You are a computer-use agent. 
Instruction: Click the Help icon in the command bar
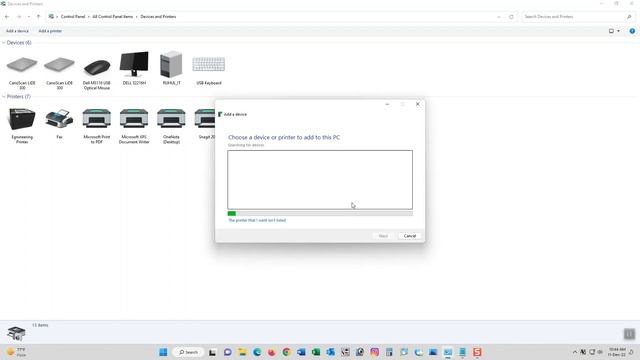tap(632, 31)
